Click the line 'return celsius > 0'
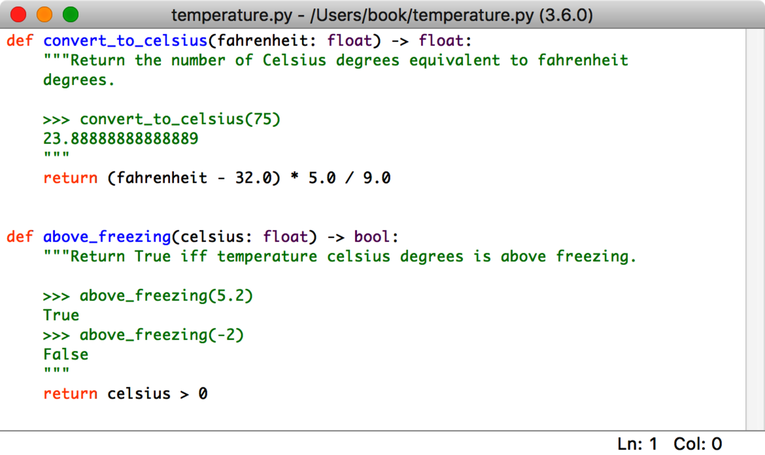 [125, 394]
